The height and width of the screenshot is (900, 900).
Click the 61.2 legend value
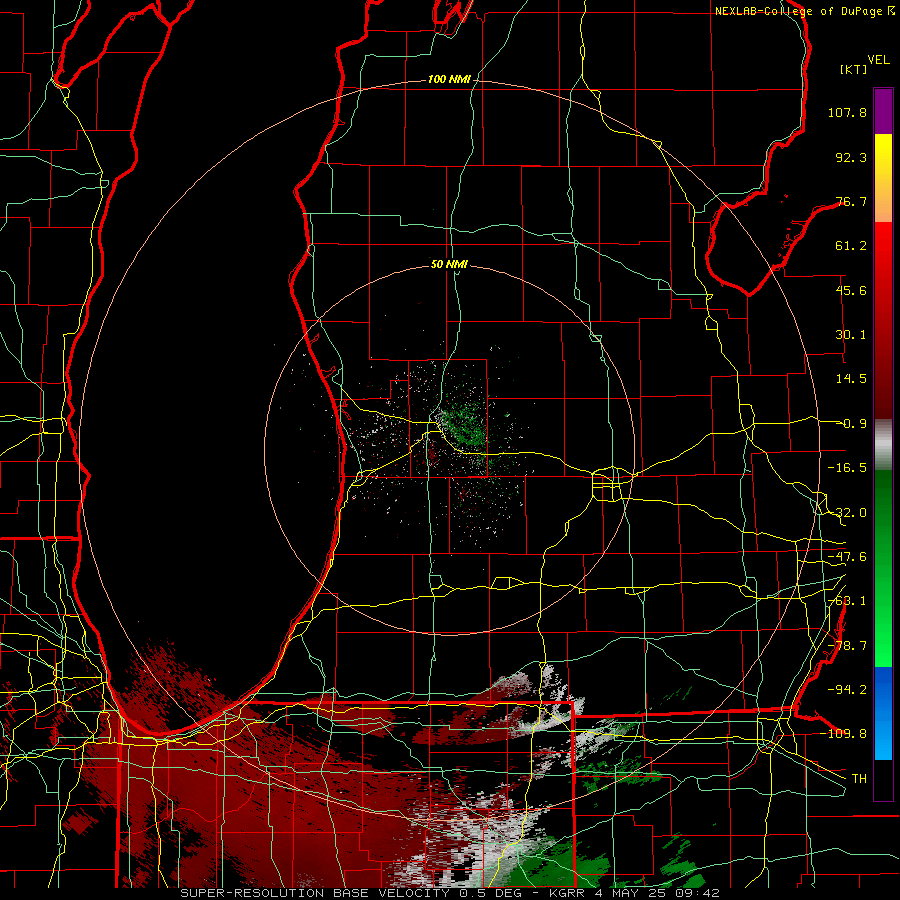(851, 246)
